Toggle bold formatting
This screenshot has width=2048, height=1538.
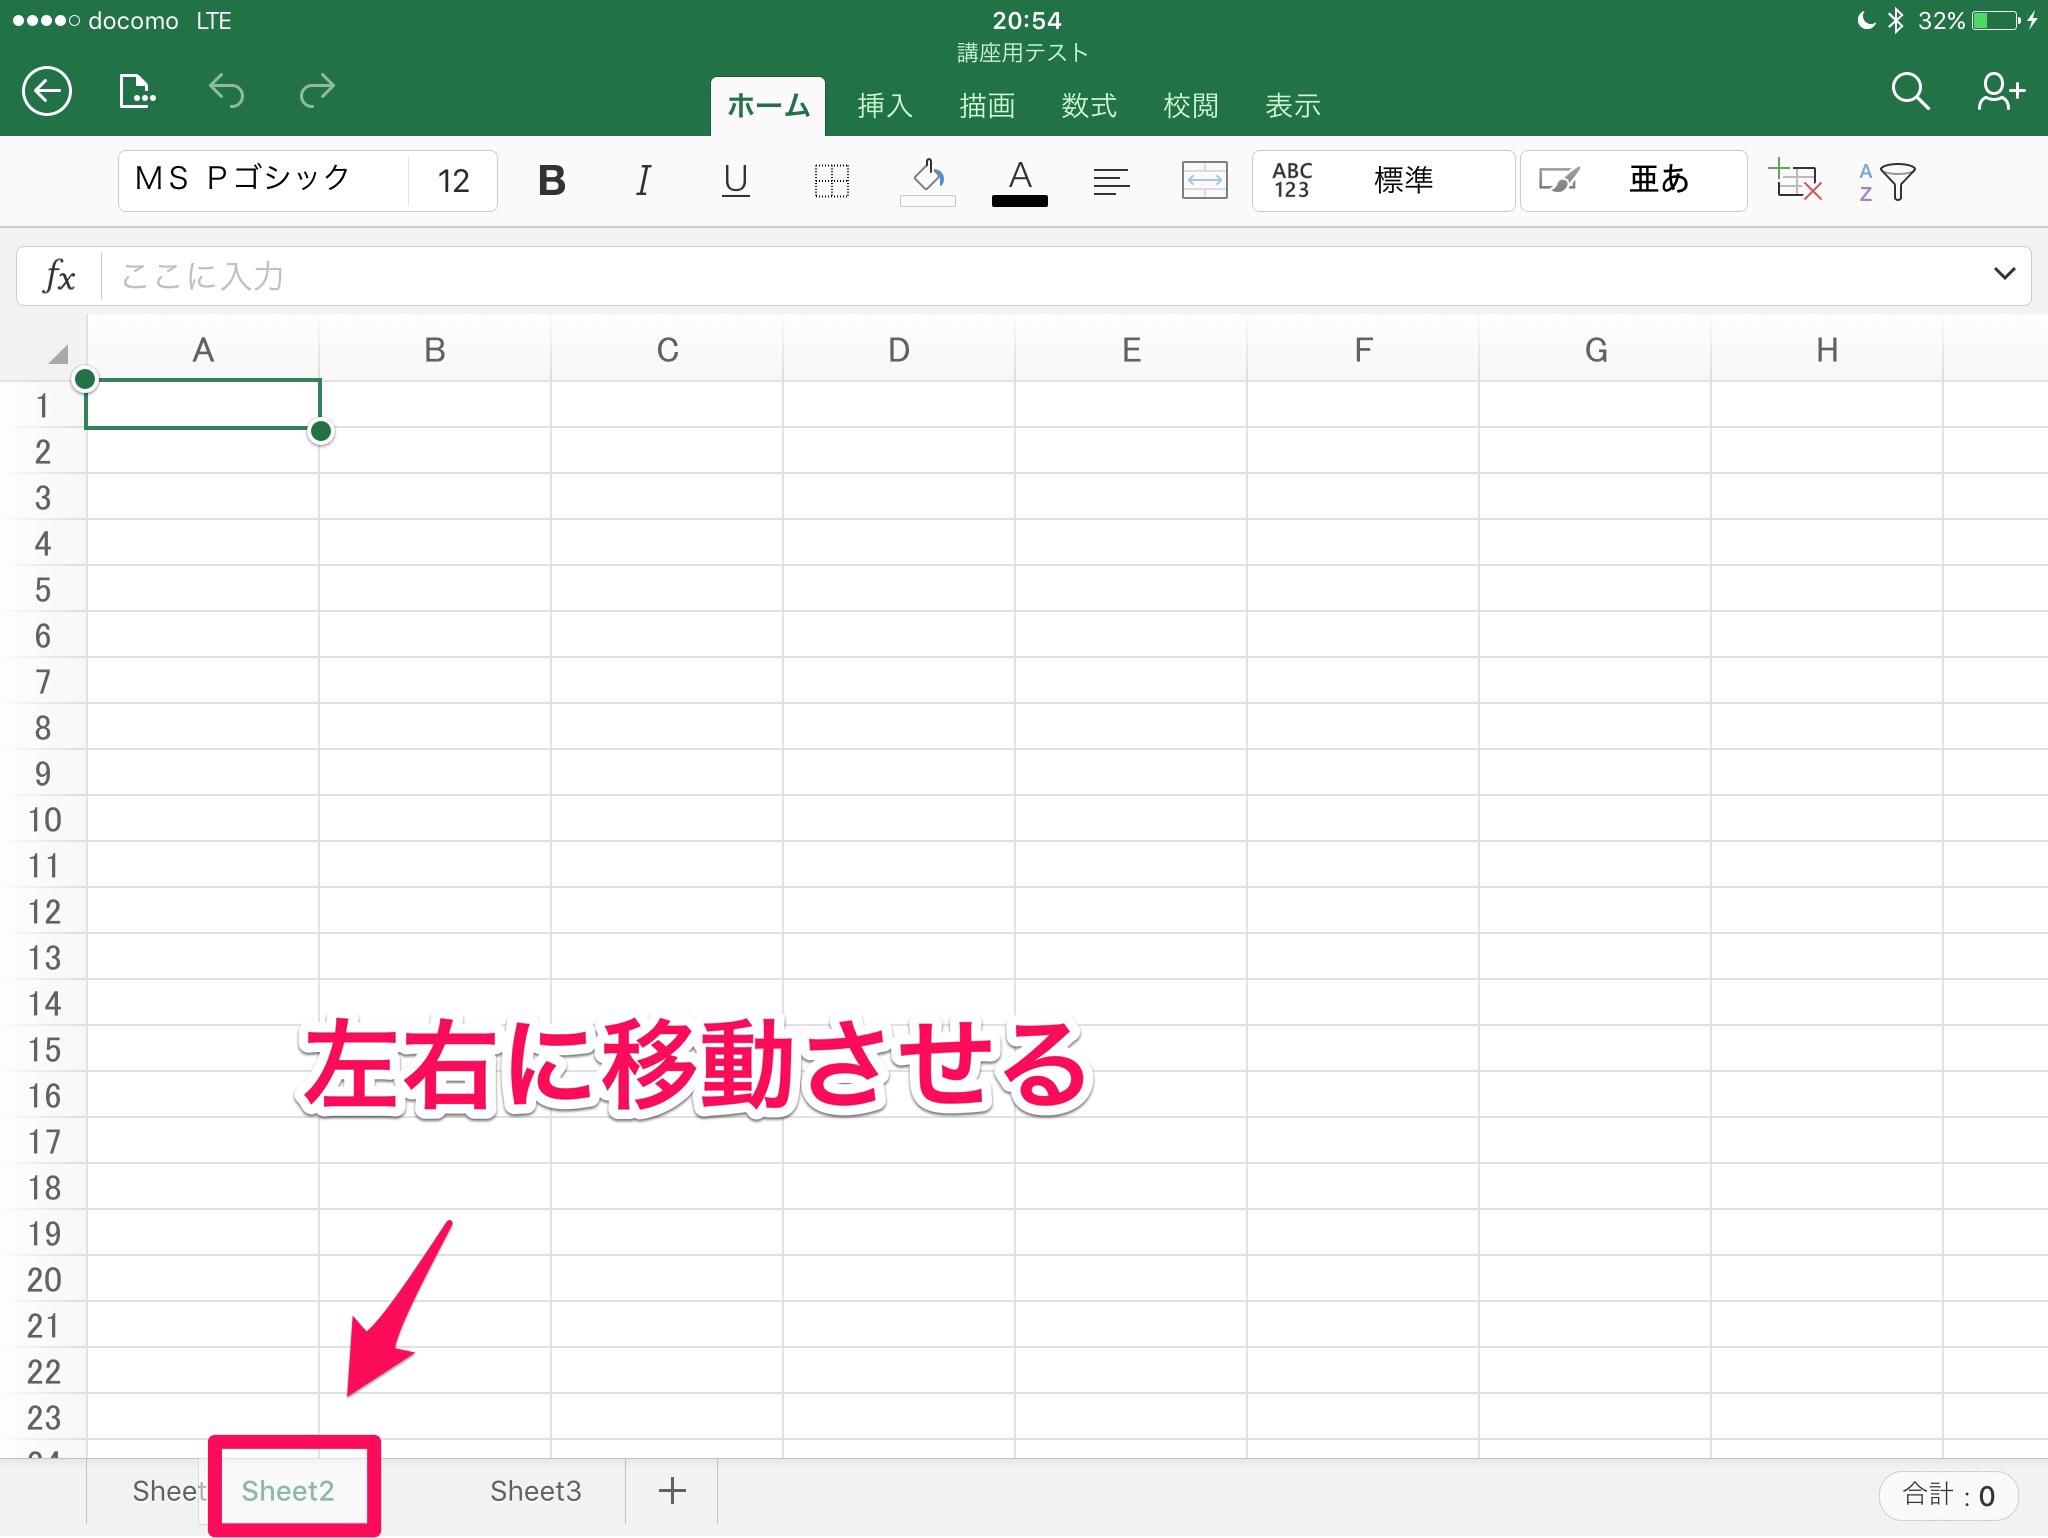click(551, 181)
